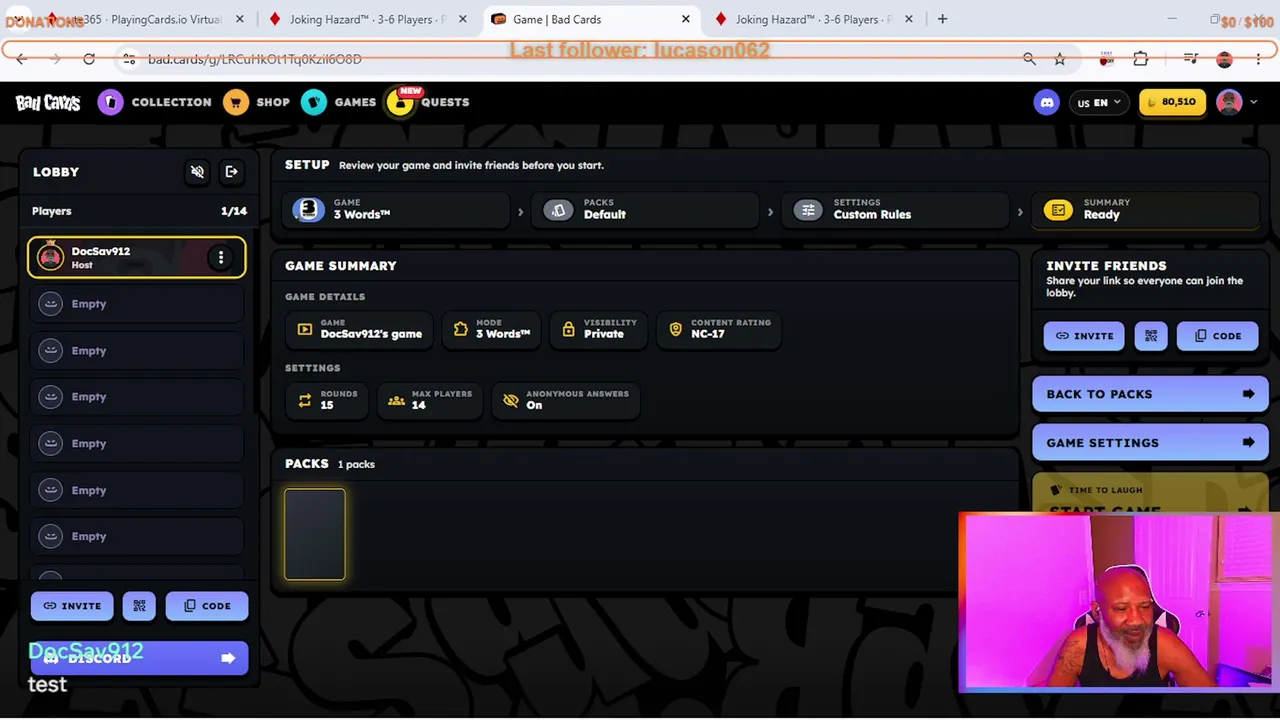The image size is (1280, 720).
Task: Click the 80,510 coin balance button
Action: (x=1173, y=102)
